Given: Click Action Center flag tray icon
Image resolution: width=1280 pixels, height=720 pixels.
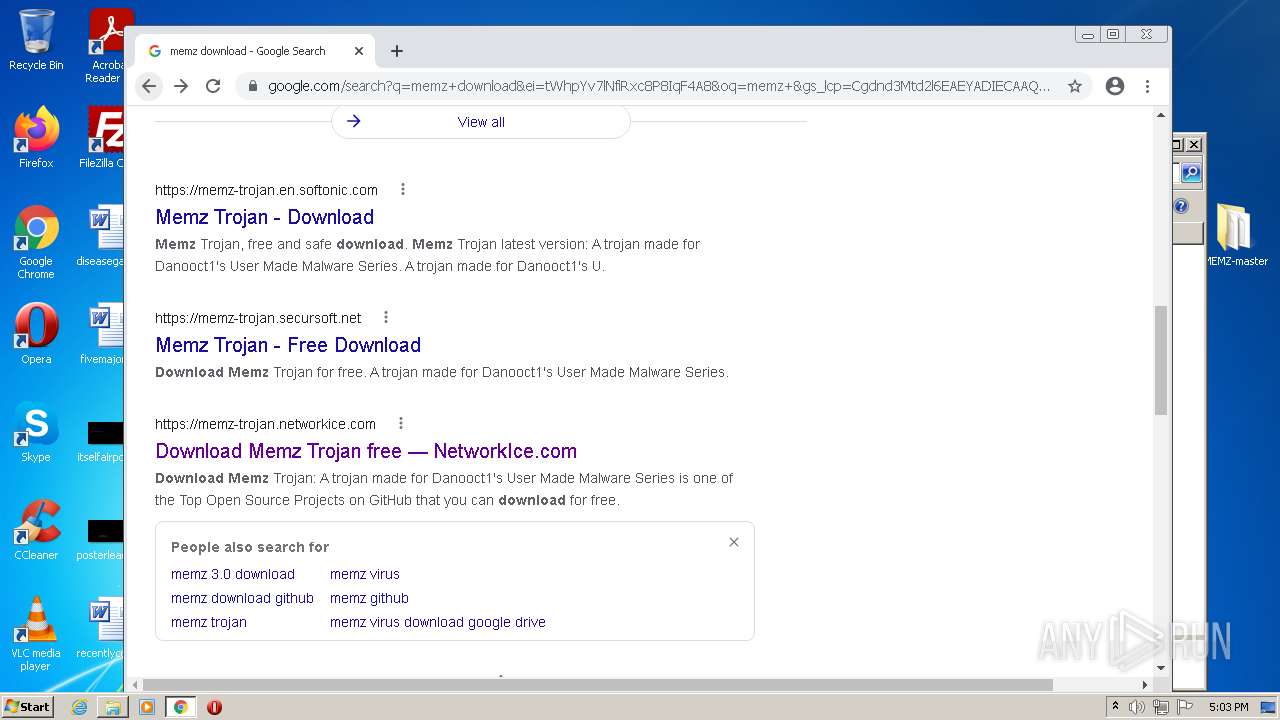Looking at the screenshot, I should coord(1183,707).
